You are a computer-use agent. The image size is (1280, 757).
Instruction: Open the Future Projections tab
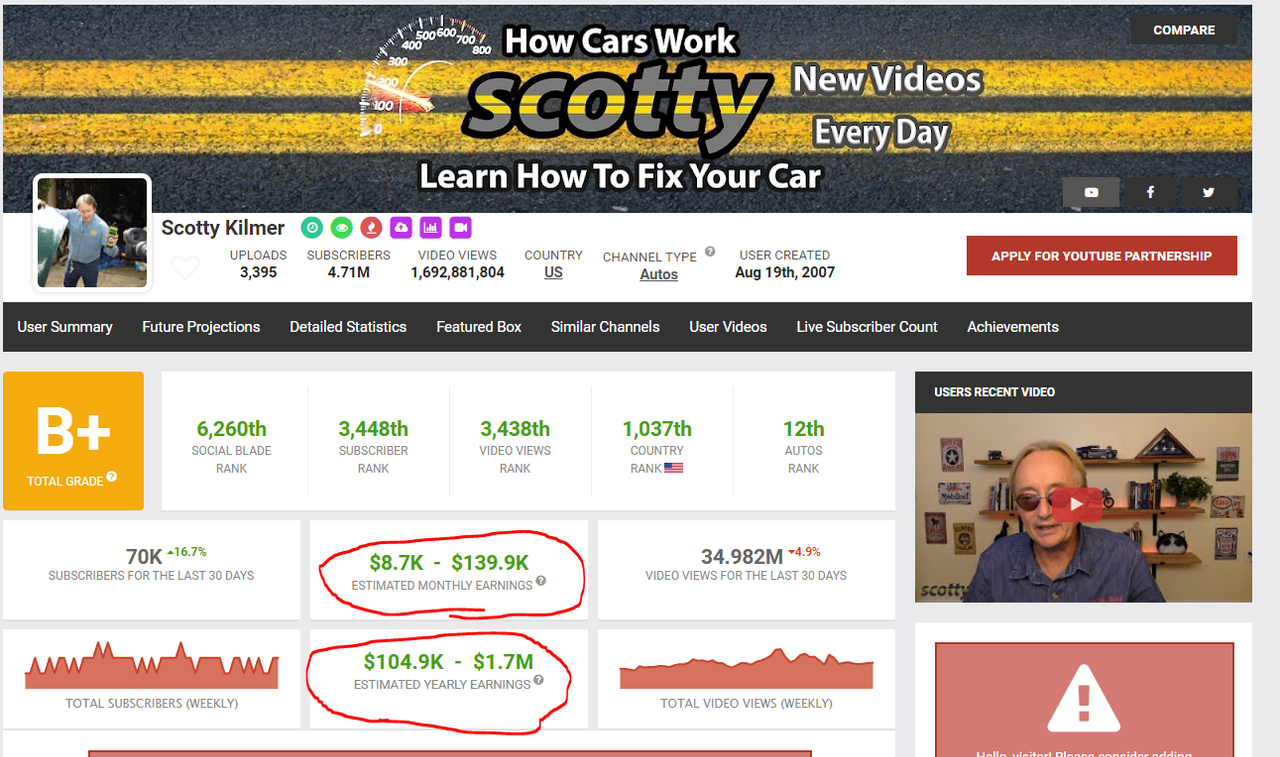tap(201, 327)
